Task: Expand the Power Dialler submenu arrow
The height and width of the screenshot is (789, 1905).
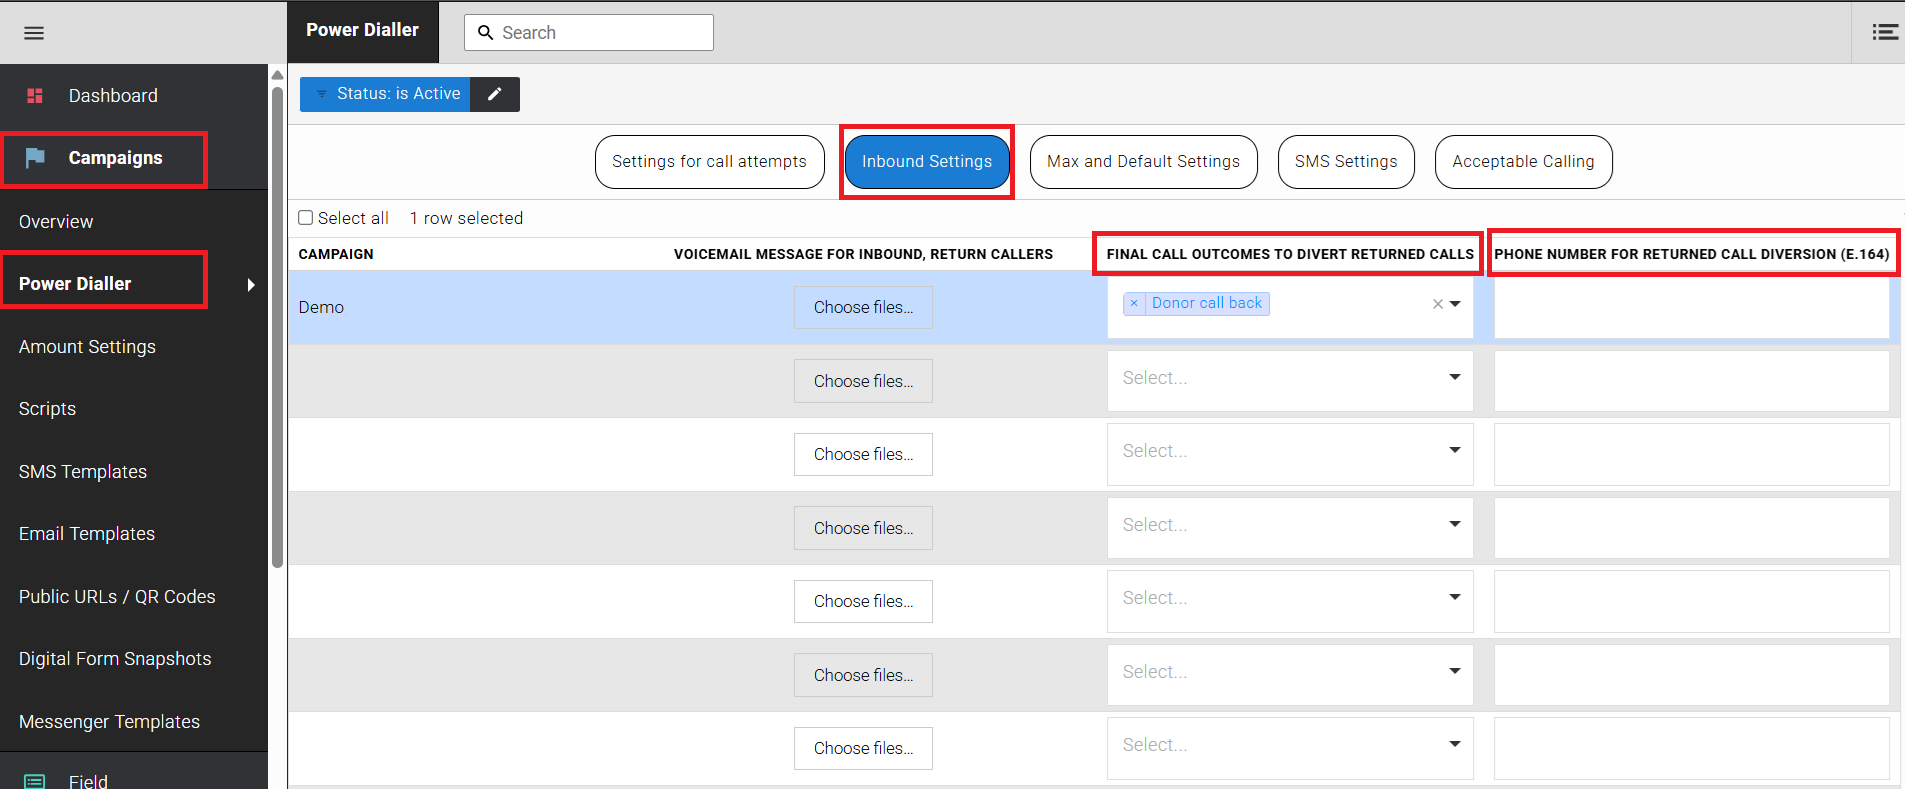Action: pos(251,285)
